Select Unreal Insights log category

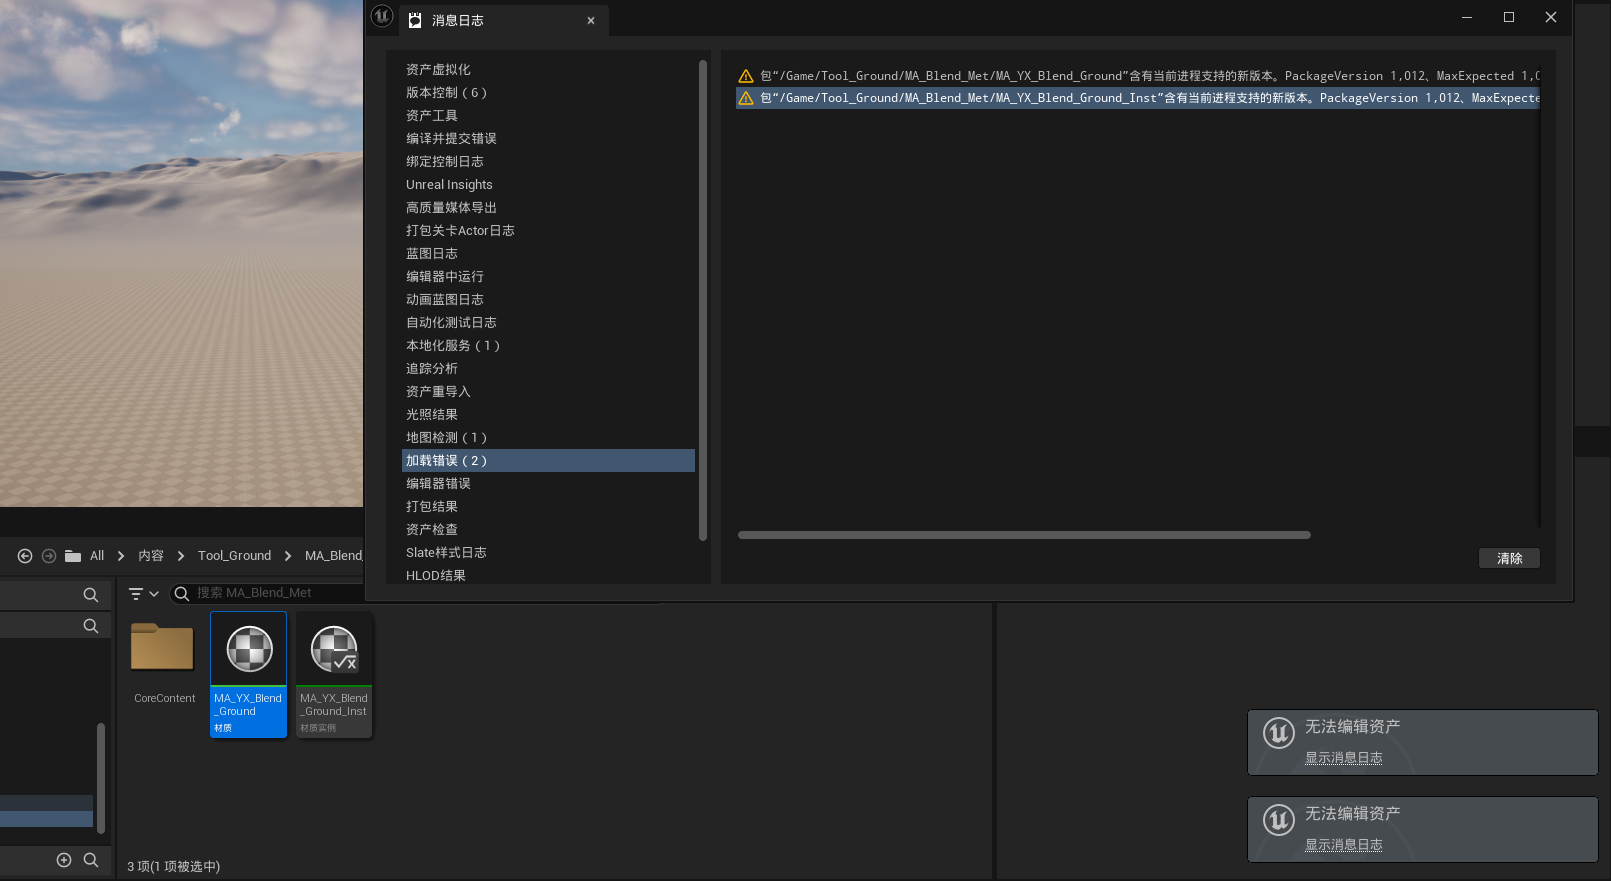point(548,184)
